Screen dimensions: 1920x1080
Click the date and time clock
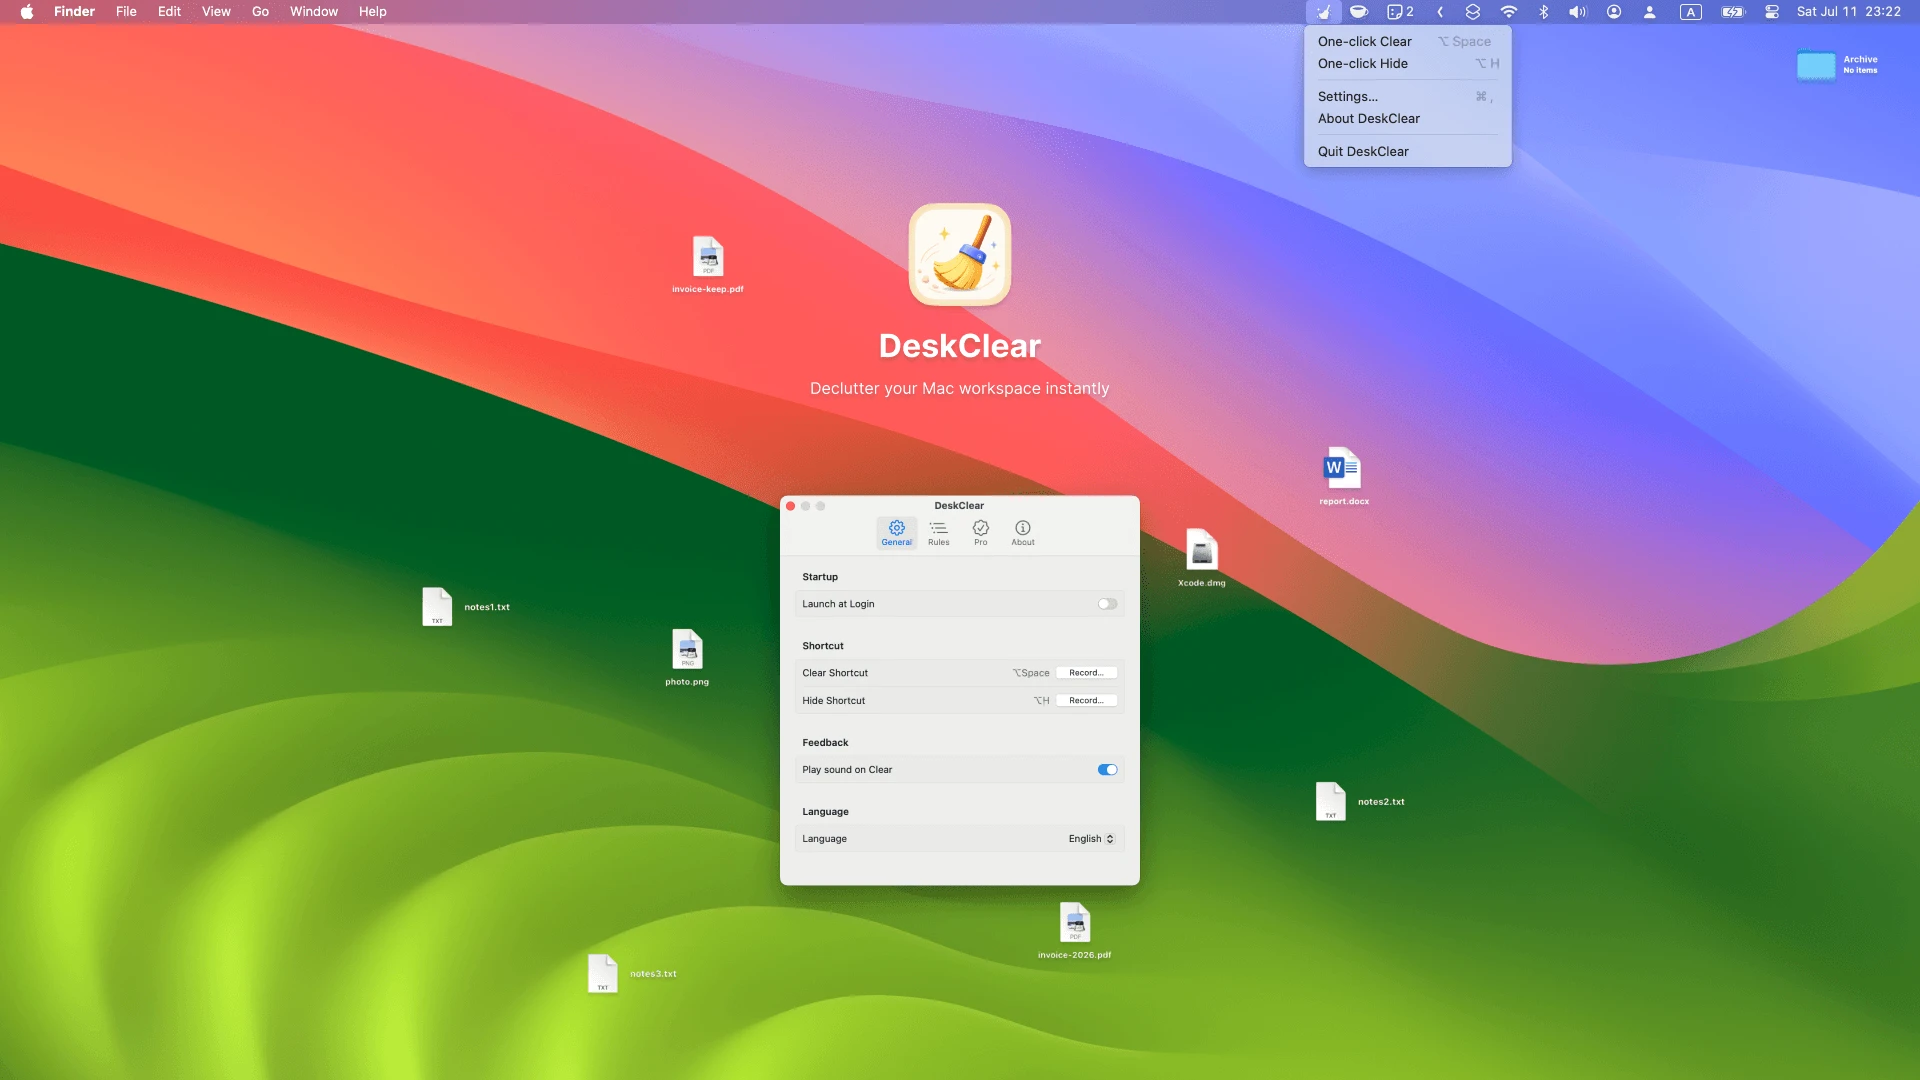(1848, 12)
